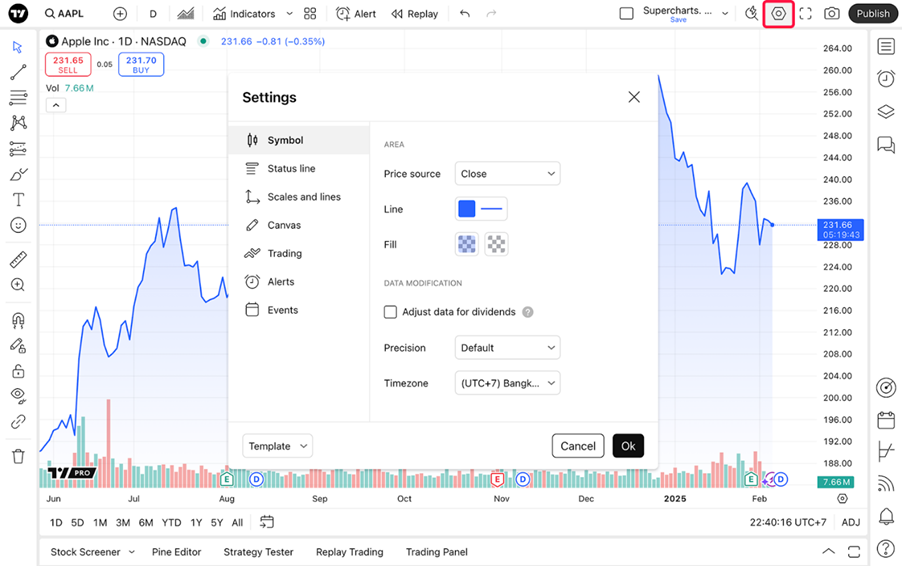
Task: Open the Pine Editor panel
Action: tap(177, 552)
